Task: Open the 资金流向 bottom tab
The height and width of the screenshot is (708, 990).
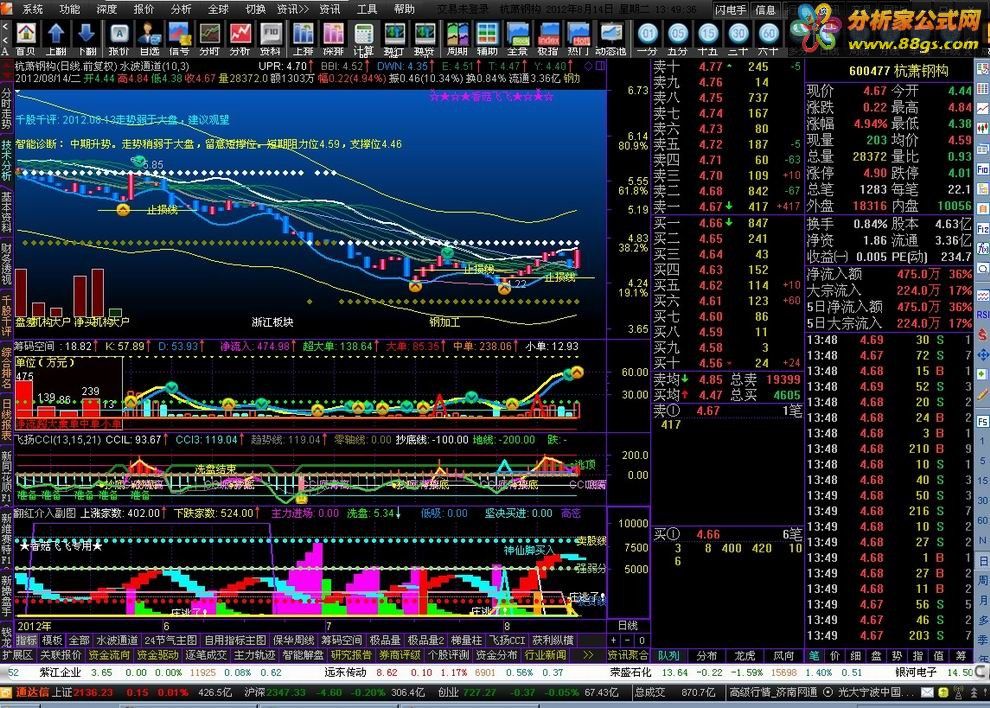Action: coord(109,655)
